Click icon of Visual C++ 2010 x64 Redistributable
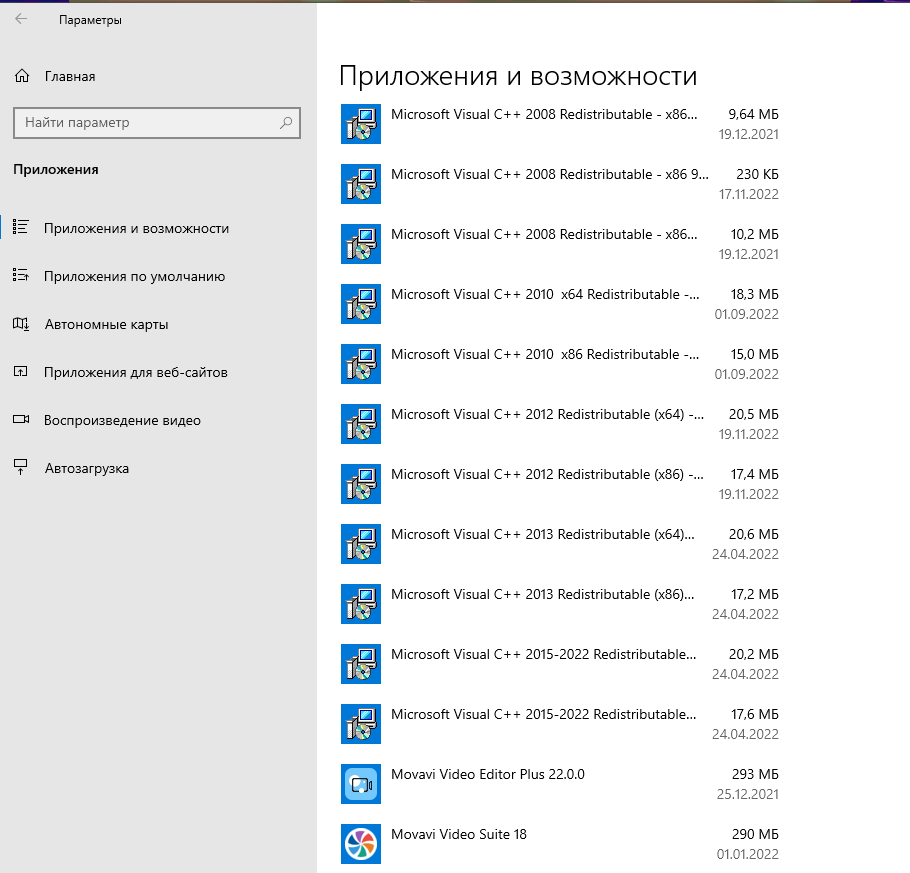 361,304
